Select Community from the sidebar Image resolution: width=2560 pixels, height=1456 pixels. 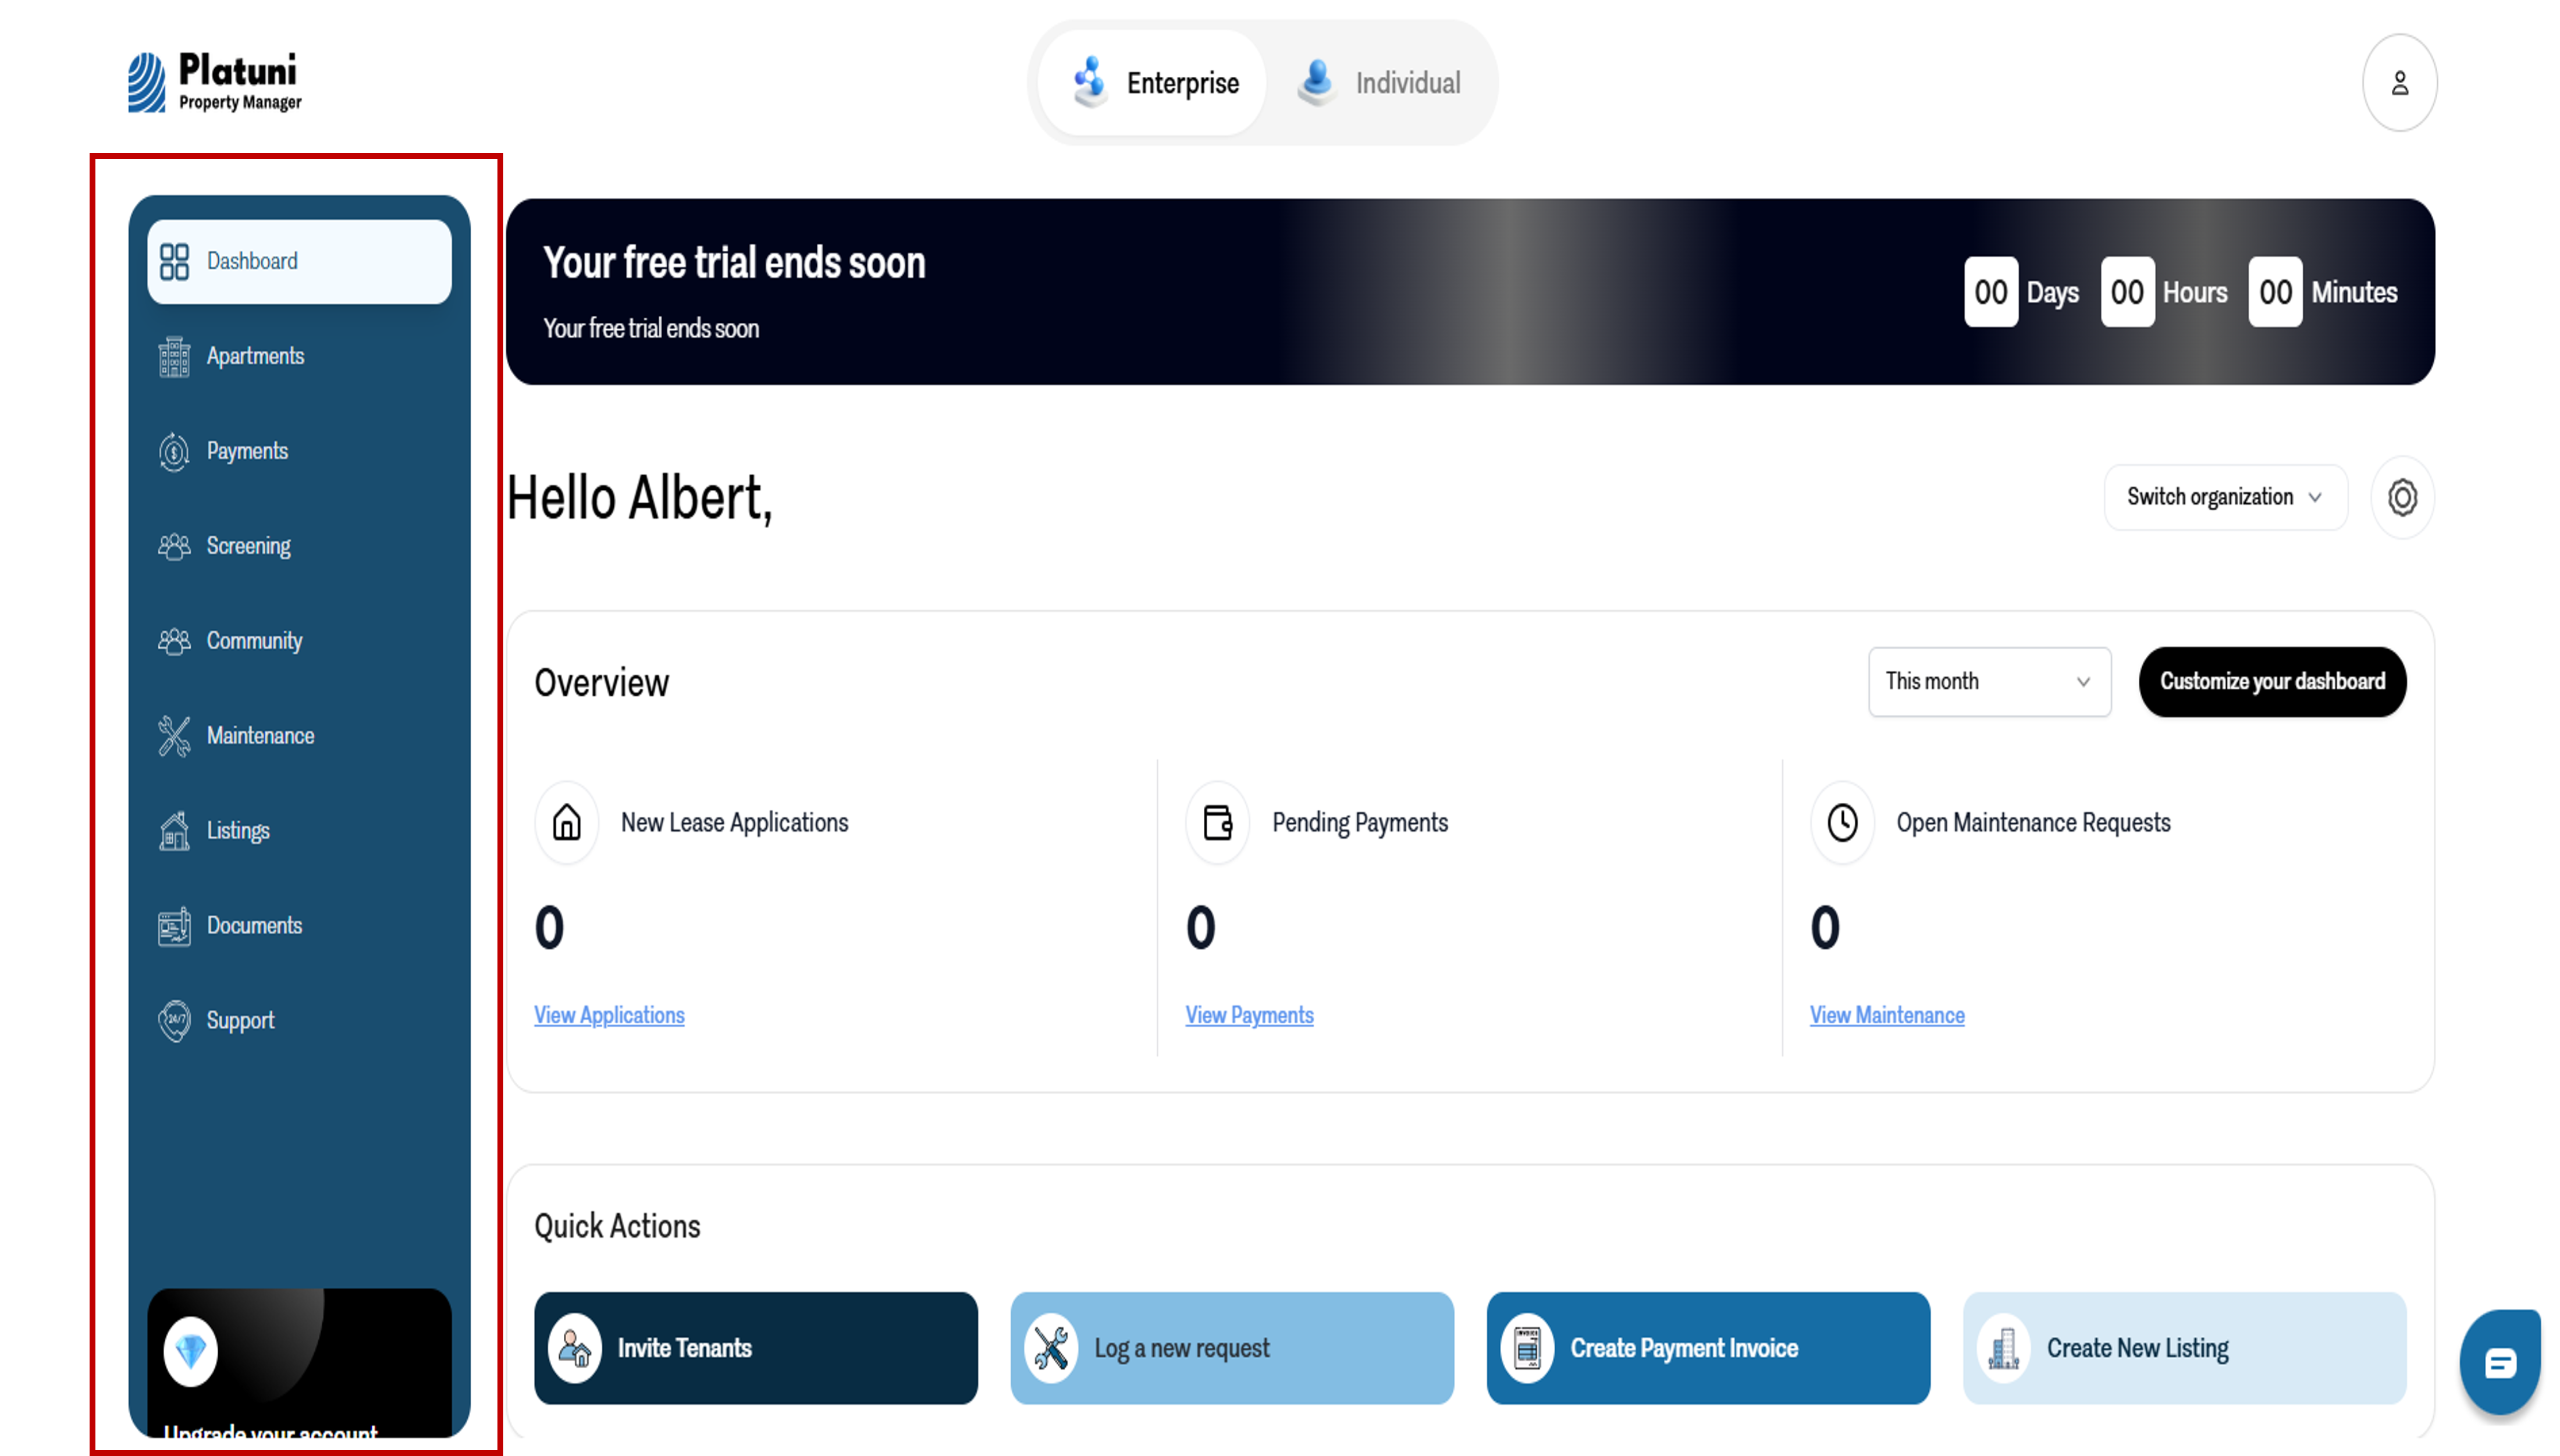(299, 641)
